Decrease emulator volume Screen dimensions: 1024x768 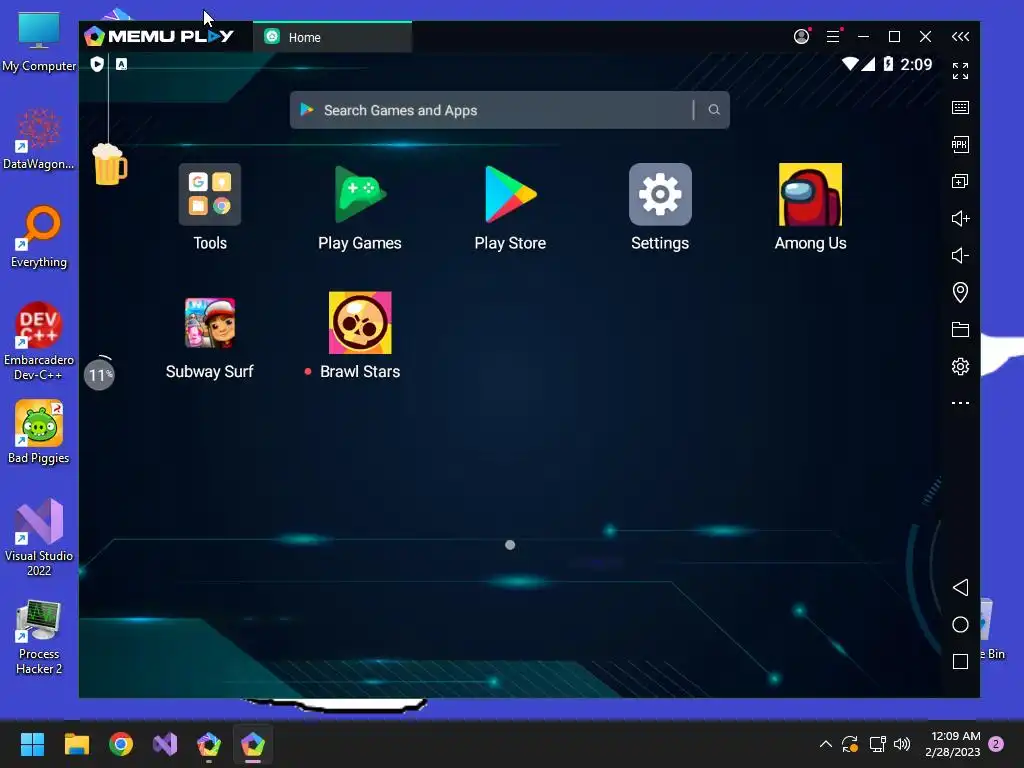pos(960,255)
